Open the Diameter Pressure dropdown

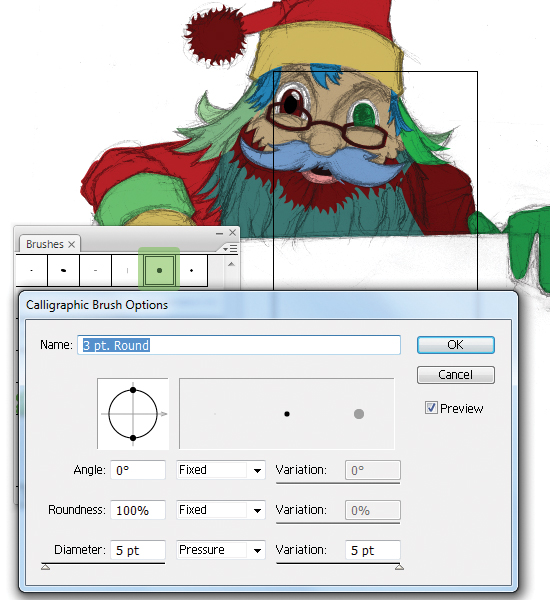pos(221,550)
